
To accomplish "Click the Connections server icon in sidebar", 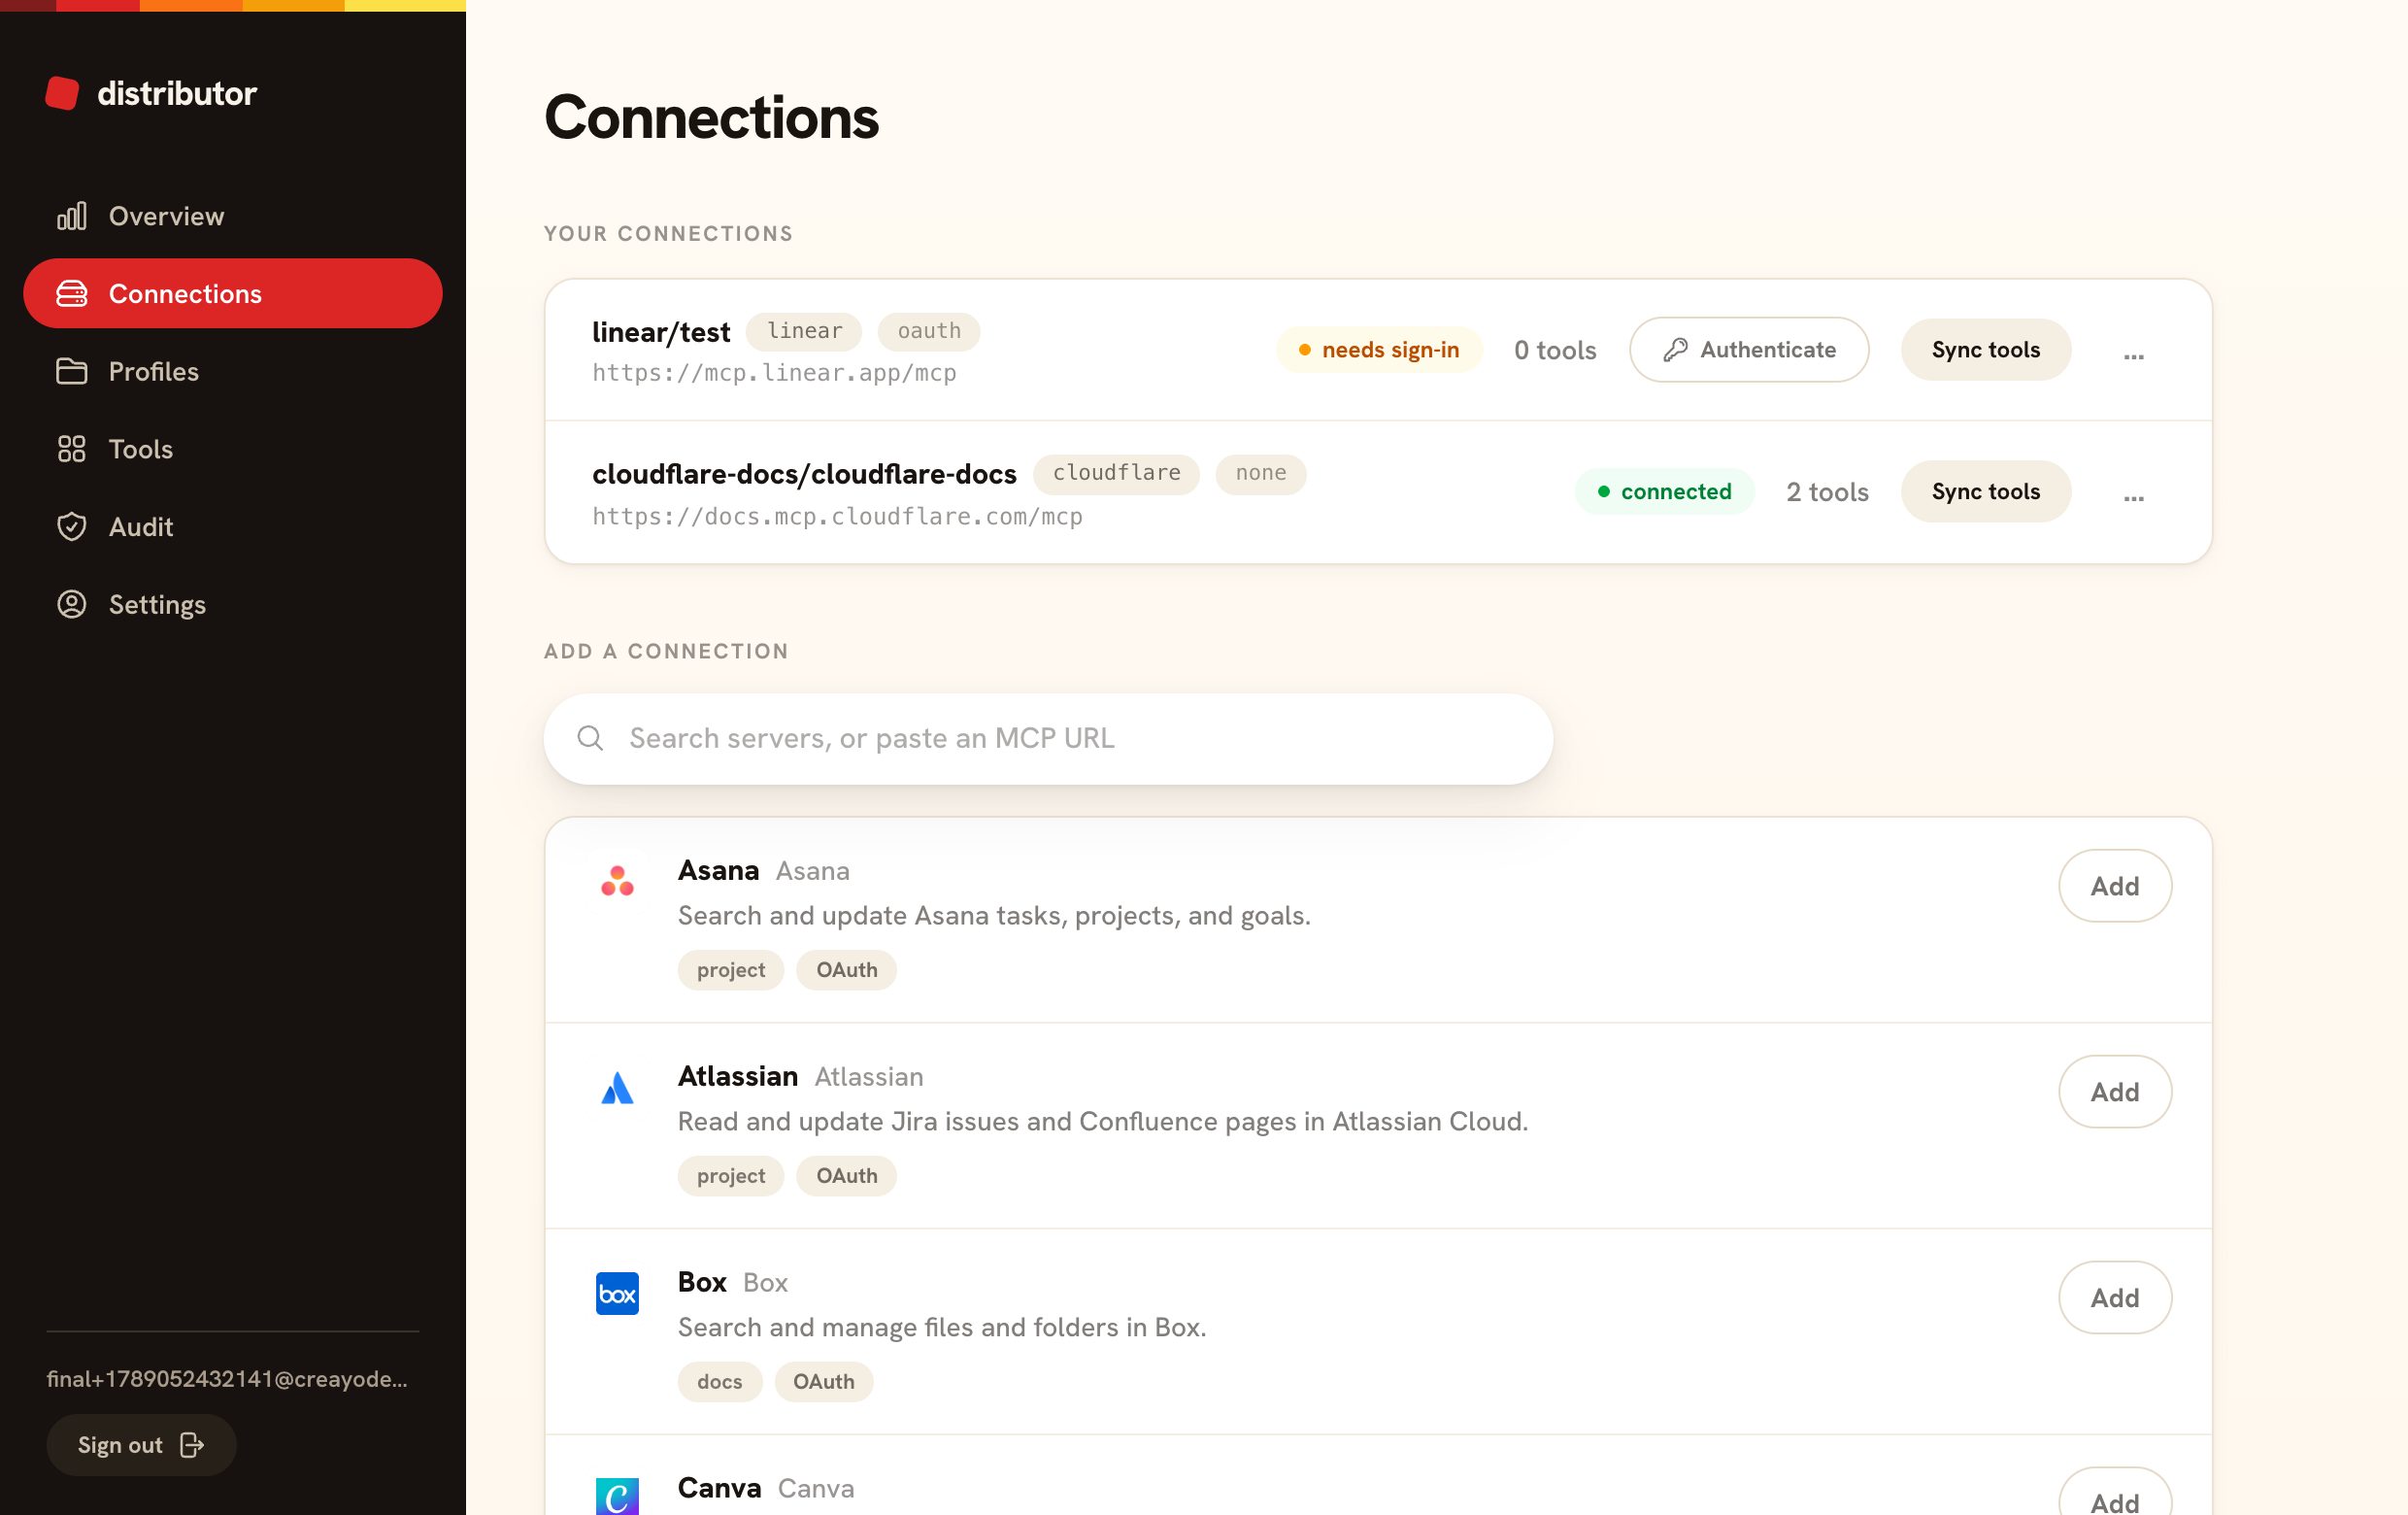I will point(72,294).
